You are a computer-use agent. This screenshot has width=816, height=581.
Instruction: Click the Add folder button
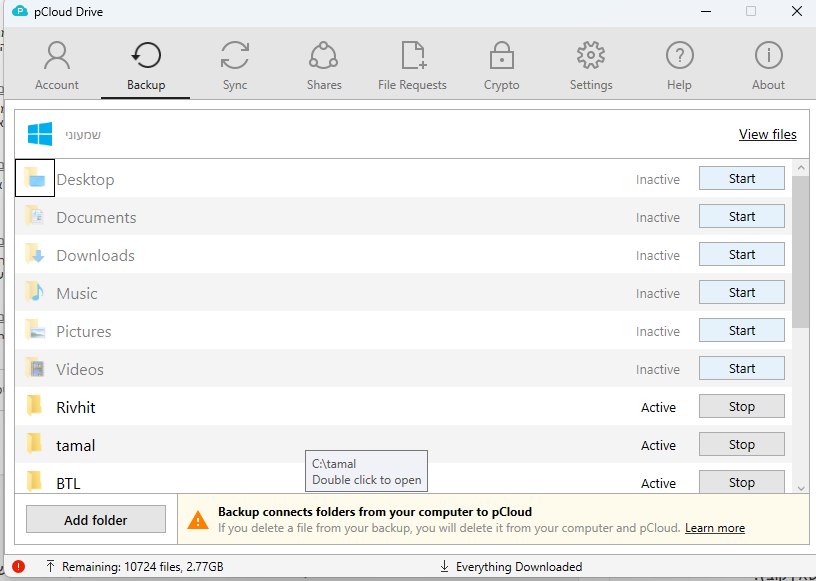pos(96,520)
